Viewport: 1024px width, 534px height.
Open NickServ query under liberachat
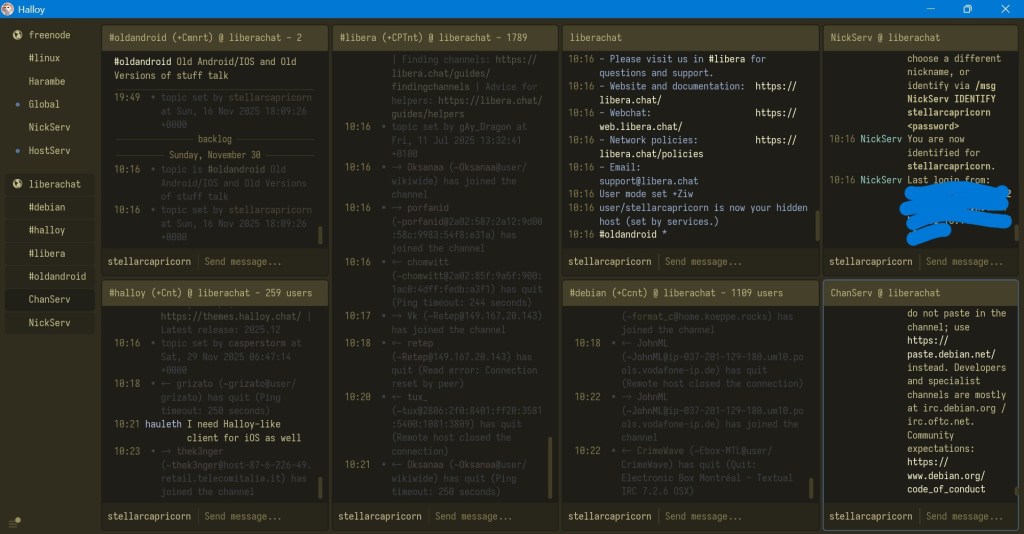point(50,322)
